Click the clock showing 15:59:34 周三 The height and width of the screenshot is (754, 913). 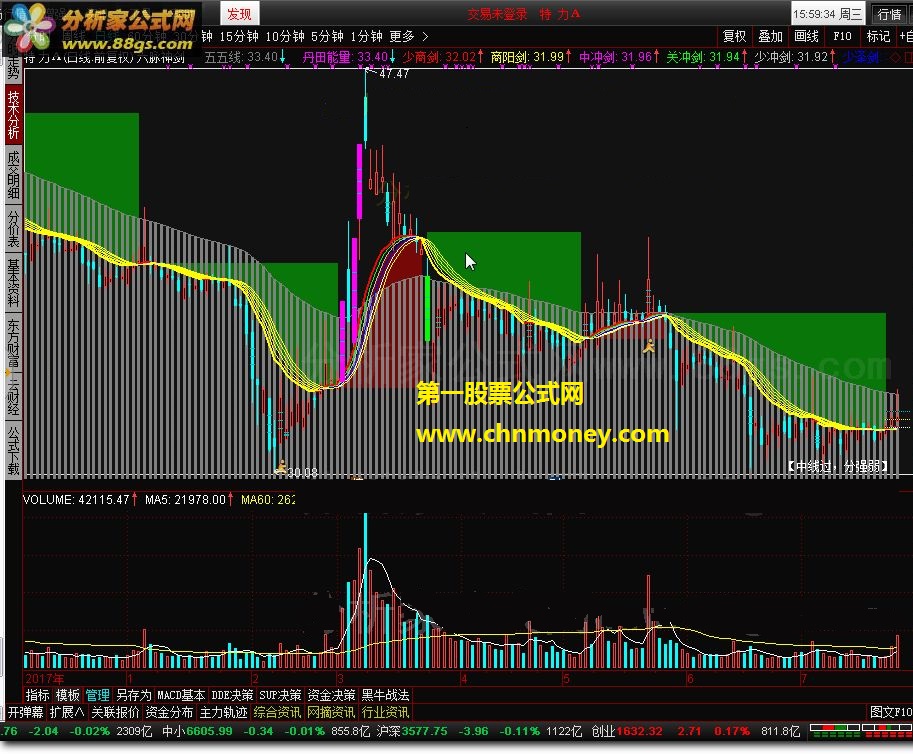coord(827,14)
